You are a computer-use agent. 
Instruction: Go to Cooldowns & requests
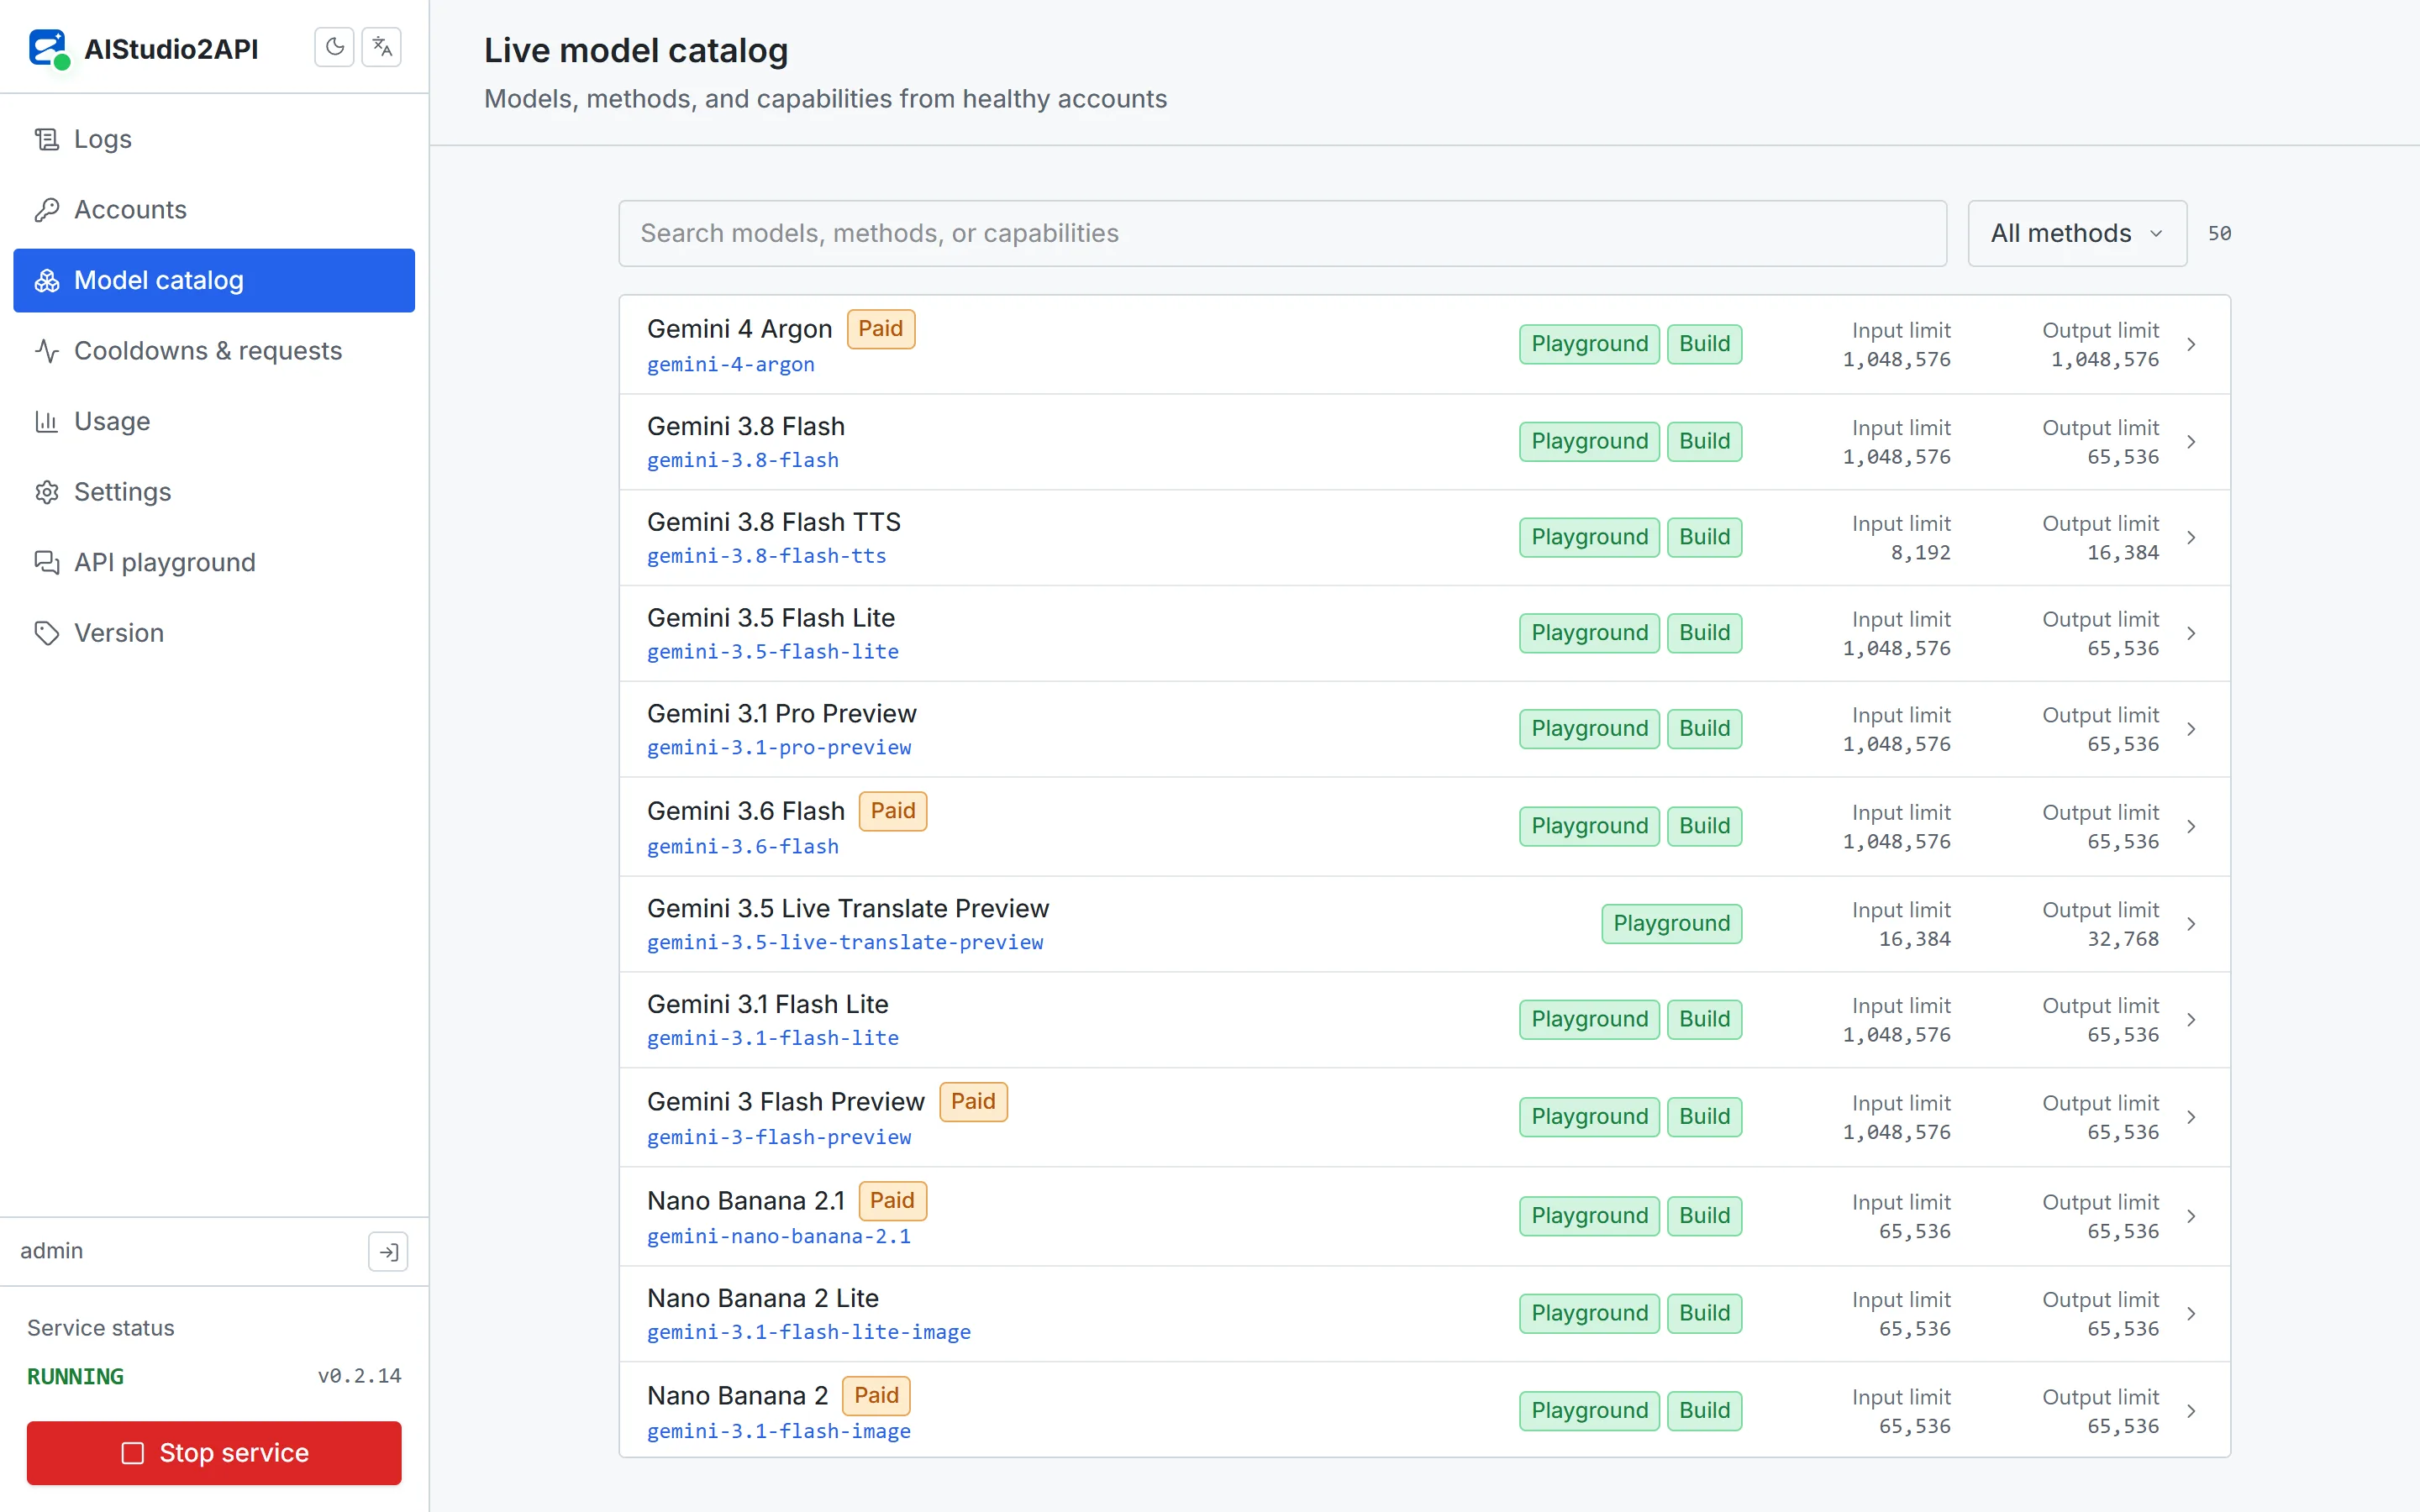(214, 351)
